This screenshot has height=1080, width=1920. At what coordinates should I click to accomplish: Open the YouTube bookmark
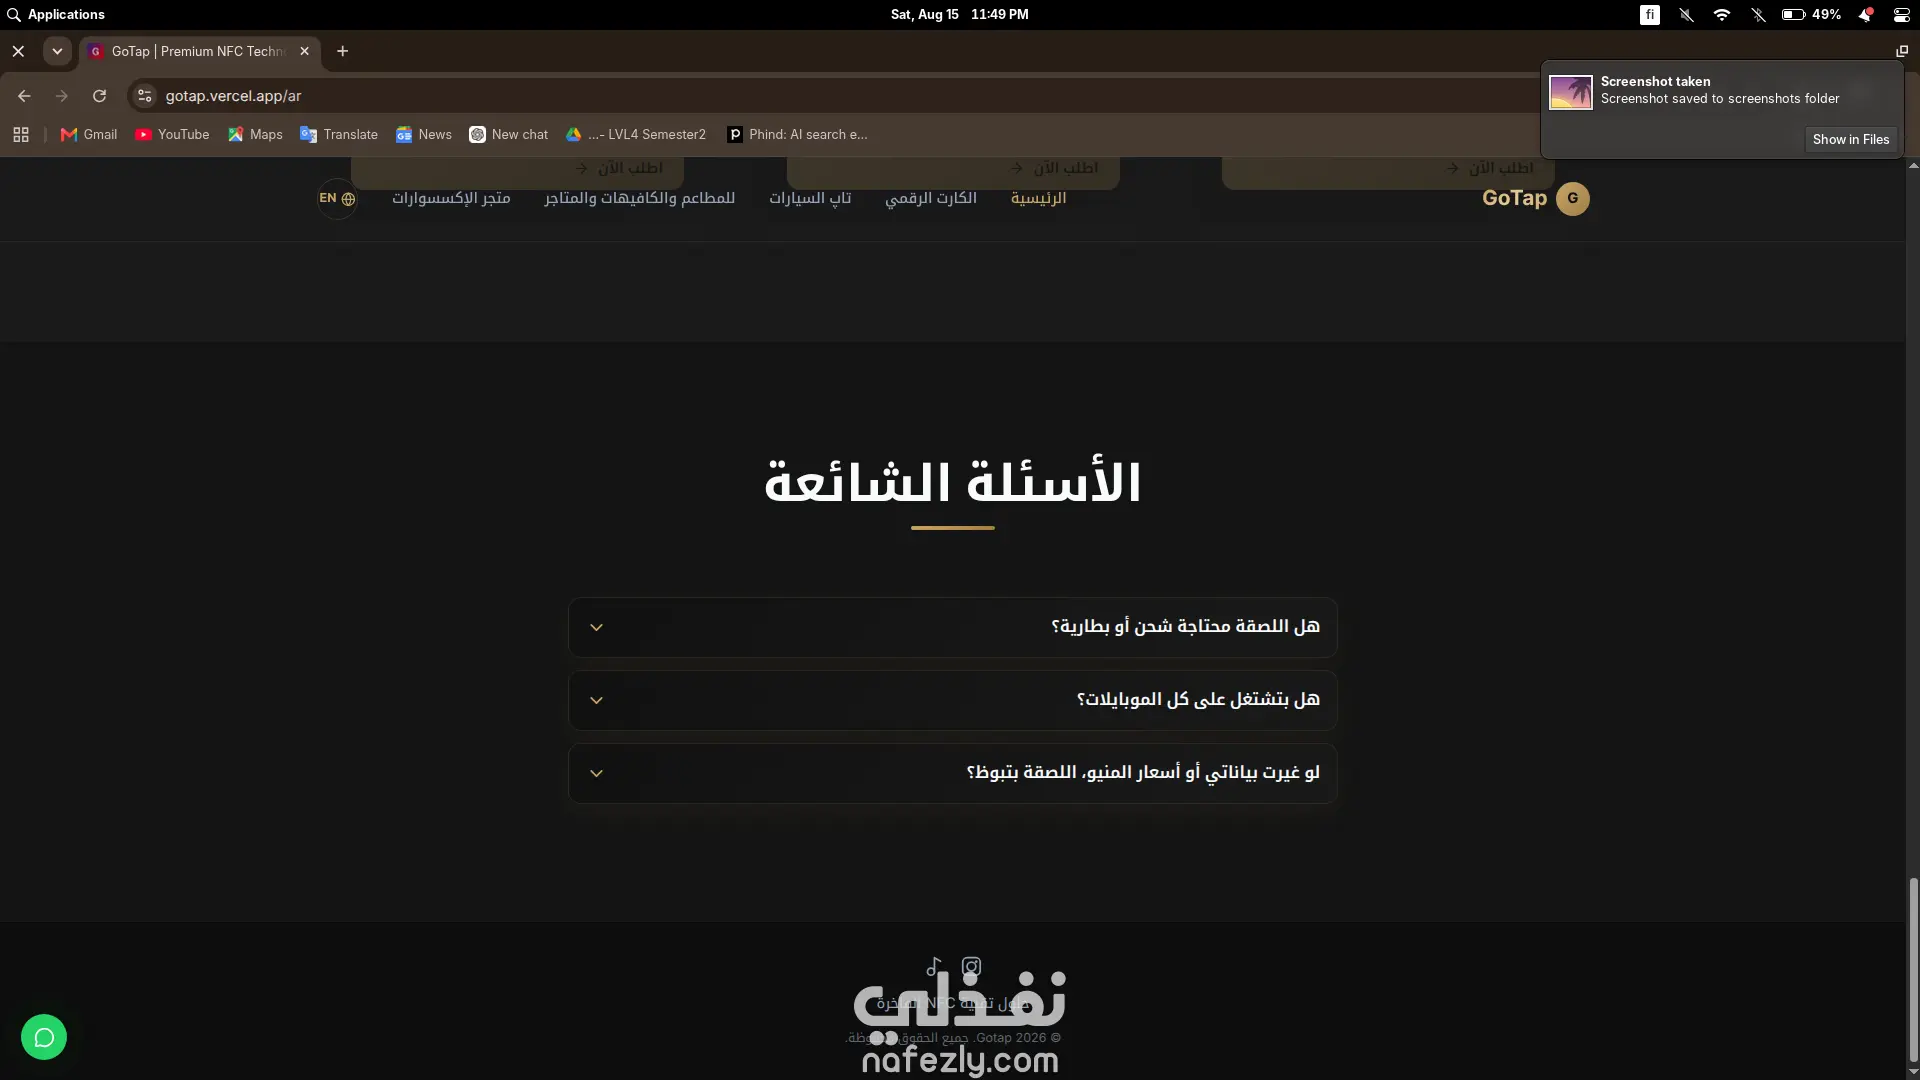(172, 134)
